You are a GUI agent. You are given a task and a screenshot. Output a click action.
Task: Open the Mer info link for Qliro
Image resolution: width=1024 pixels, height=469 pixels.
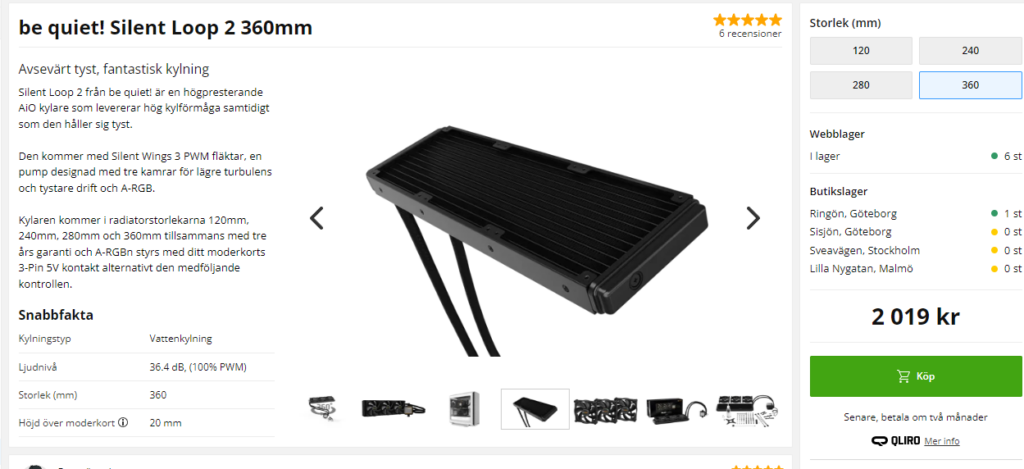pyautogui.click(x=942, y=441)
